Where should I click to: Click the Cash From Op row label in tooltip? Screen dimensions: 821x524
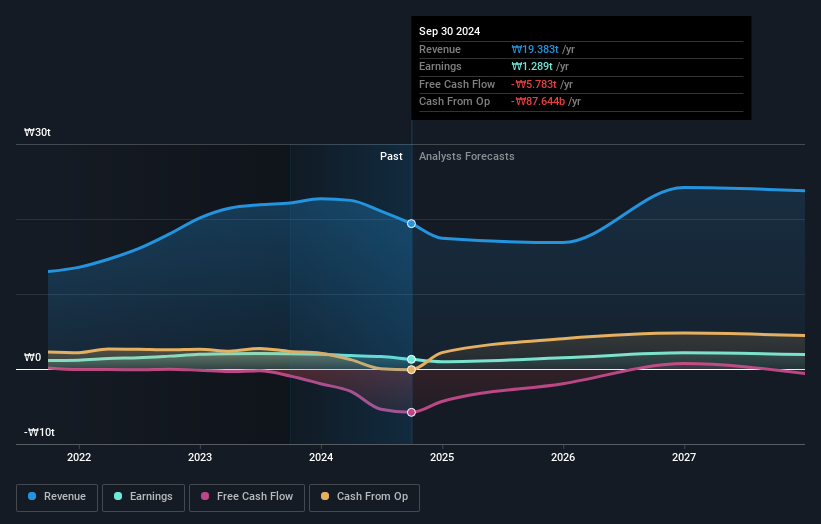point(454,102)
